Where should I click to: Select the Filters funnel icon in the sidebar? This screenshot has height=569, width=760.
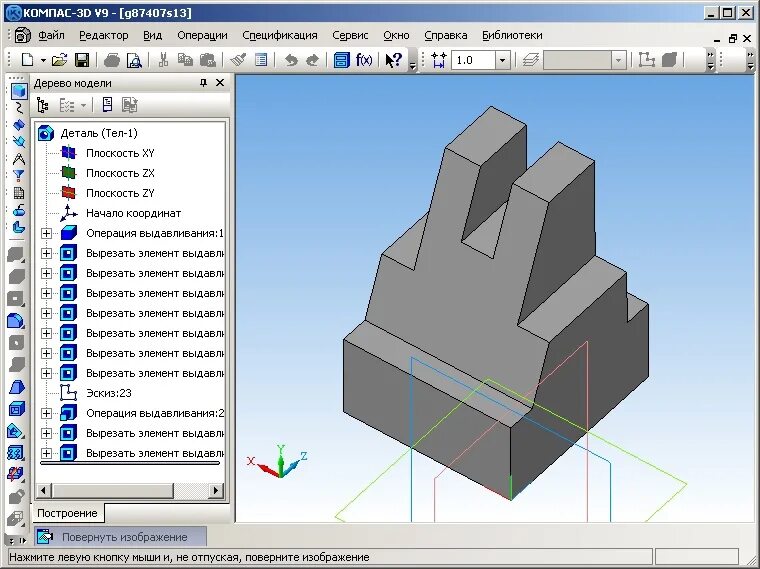tap(18, 175)
